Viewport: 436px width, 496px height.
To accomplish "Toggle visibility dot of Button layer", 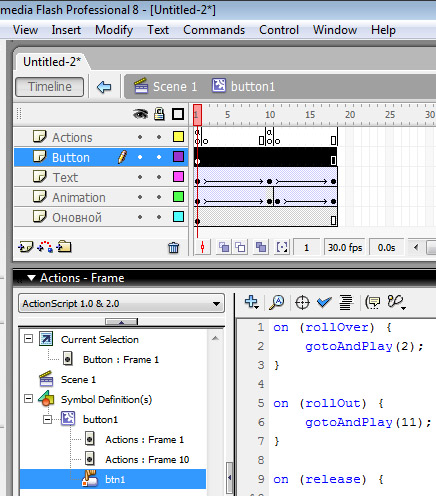I will tap(140, 157).
